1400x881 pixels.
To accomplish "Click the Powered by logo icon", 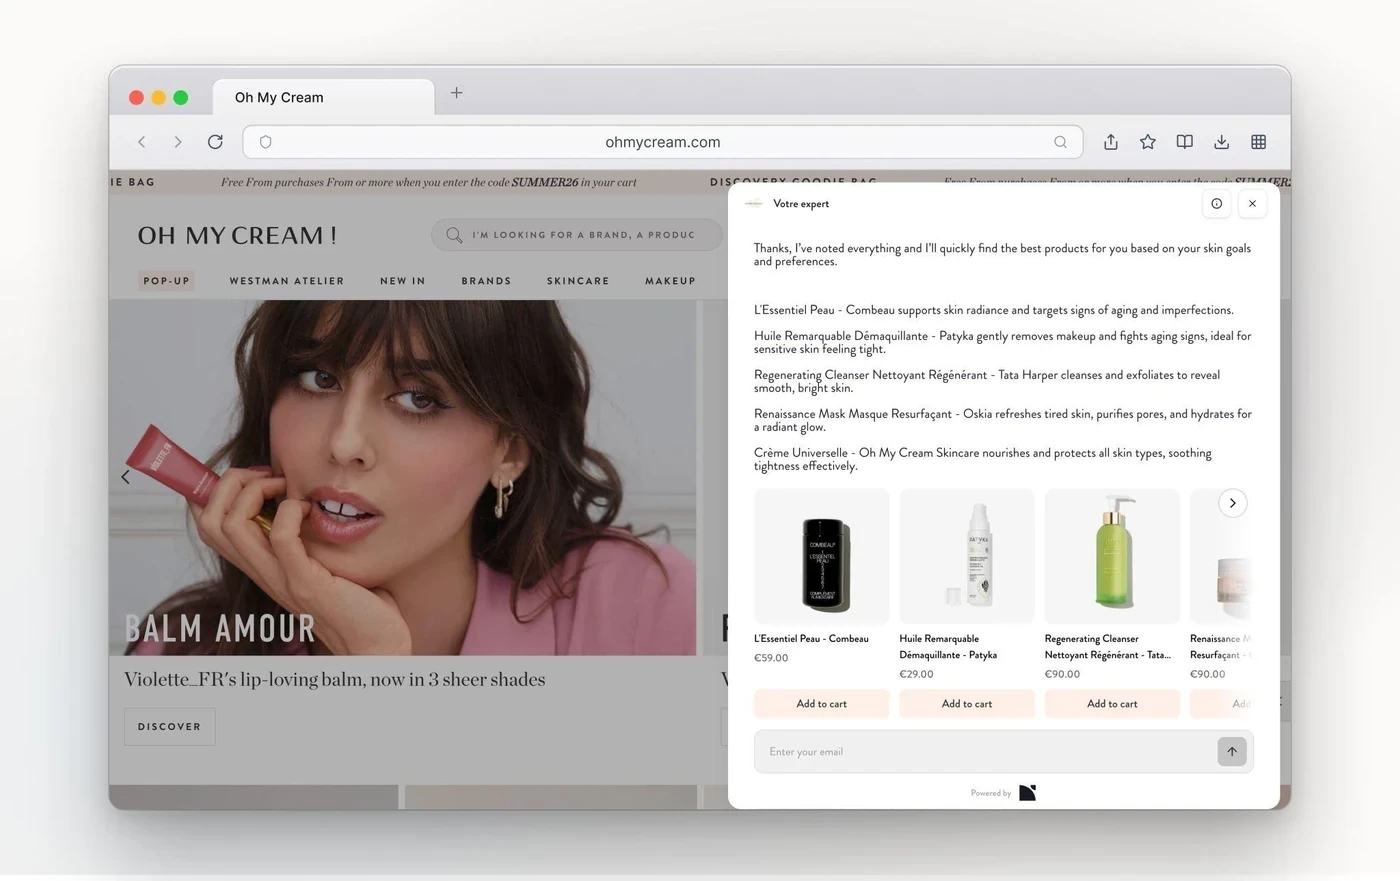I will click(x=1028, y=793).
